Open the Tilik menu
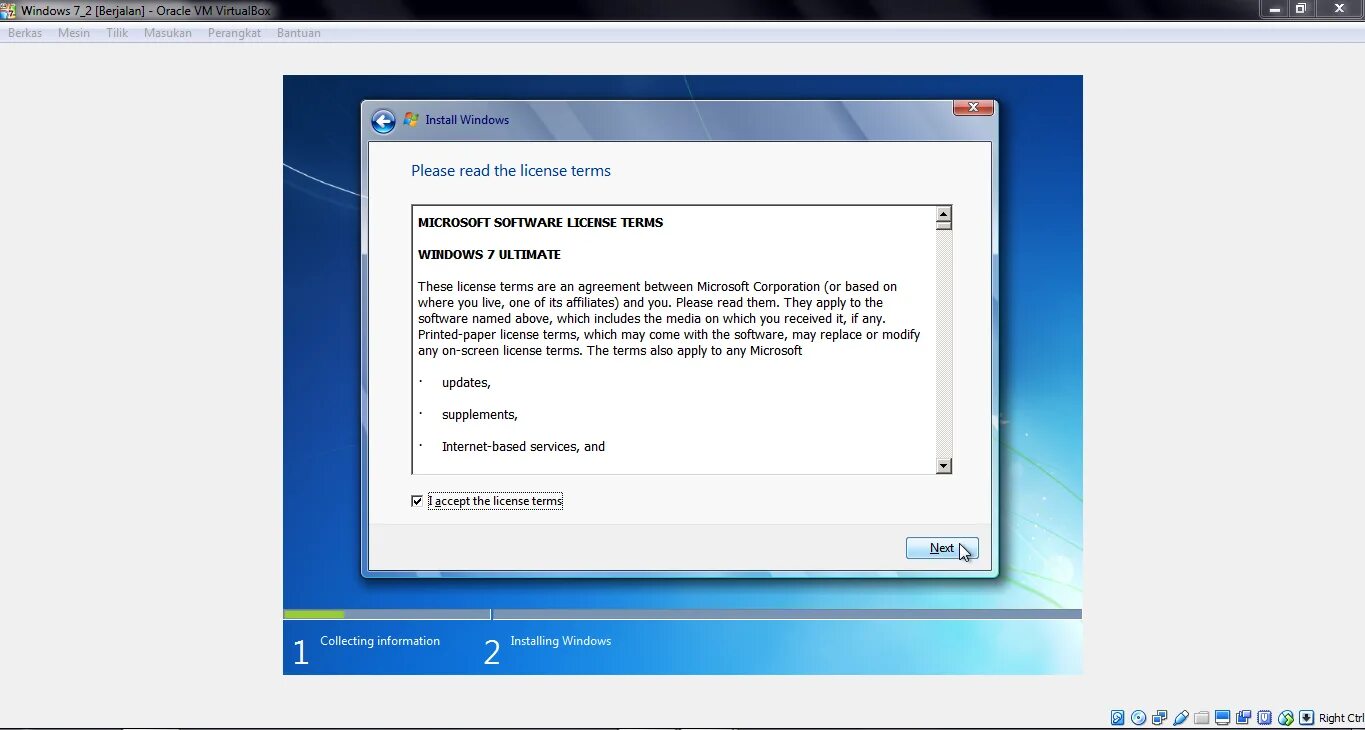The image size is (1365, 730). click(118, 33)
